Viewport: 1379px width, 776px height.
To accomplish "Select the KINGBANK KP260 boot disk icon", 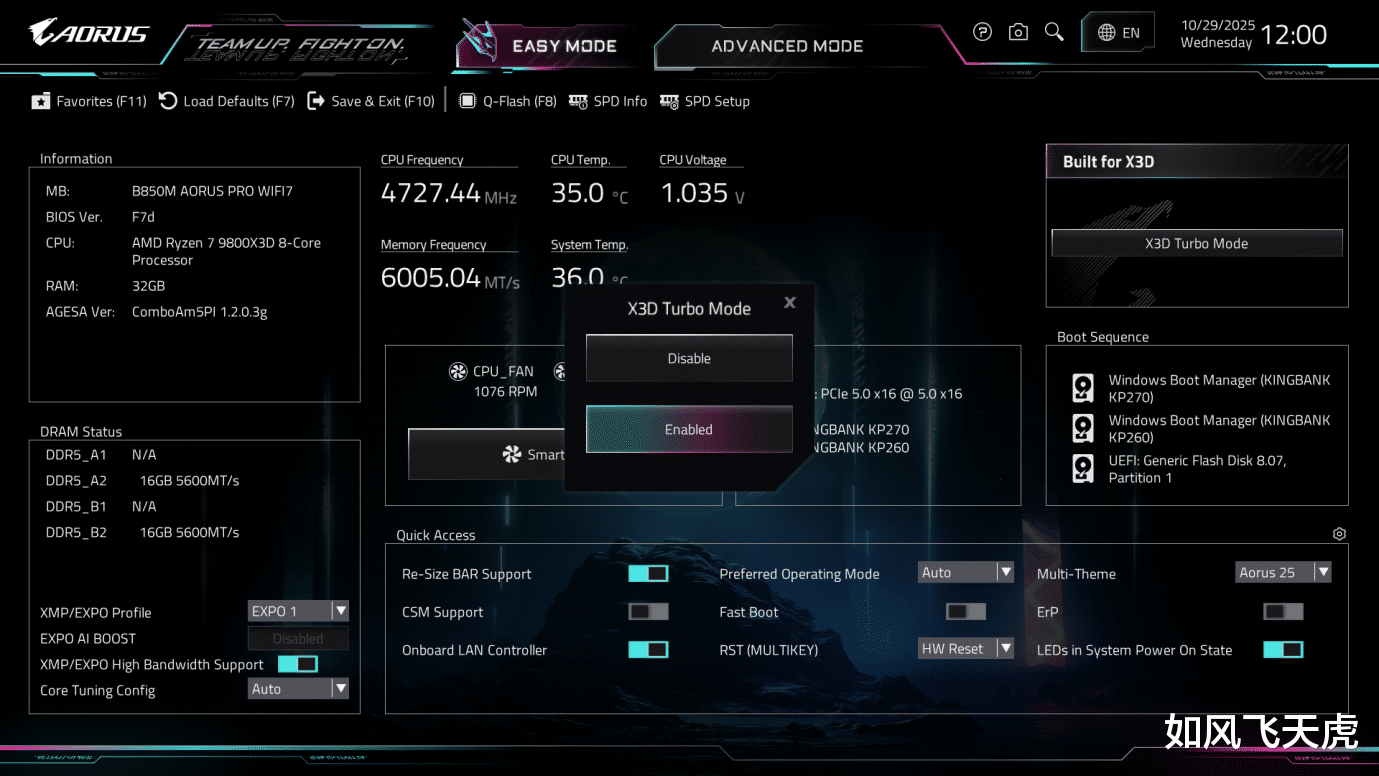I will [1082, 428].
